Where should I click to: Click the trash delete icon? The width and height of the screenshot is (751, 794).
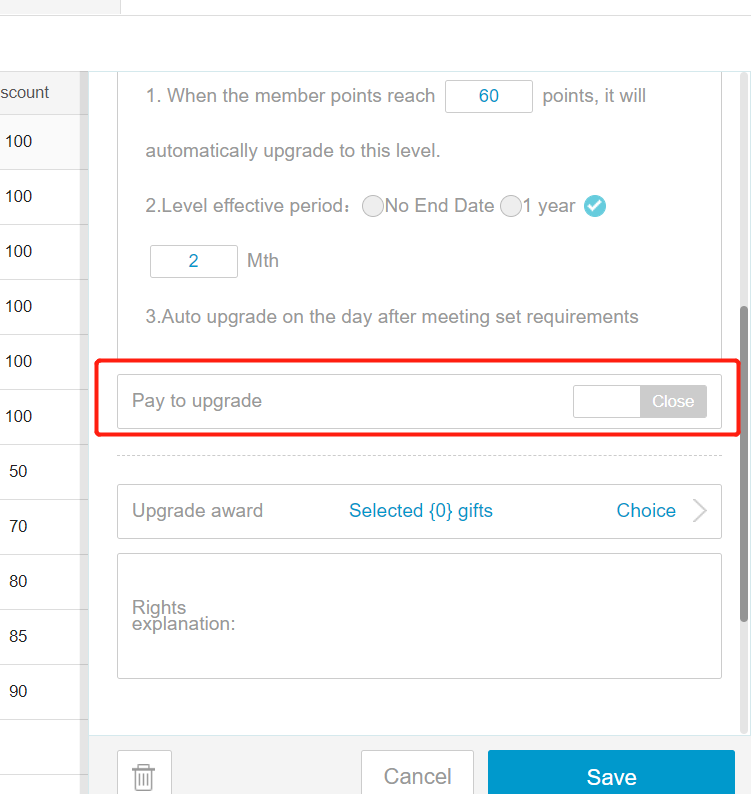click(144, 776)
